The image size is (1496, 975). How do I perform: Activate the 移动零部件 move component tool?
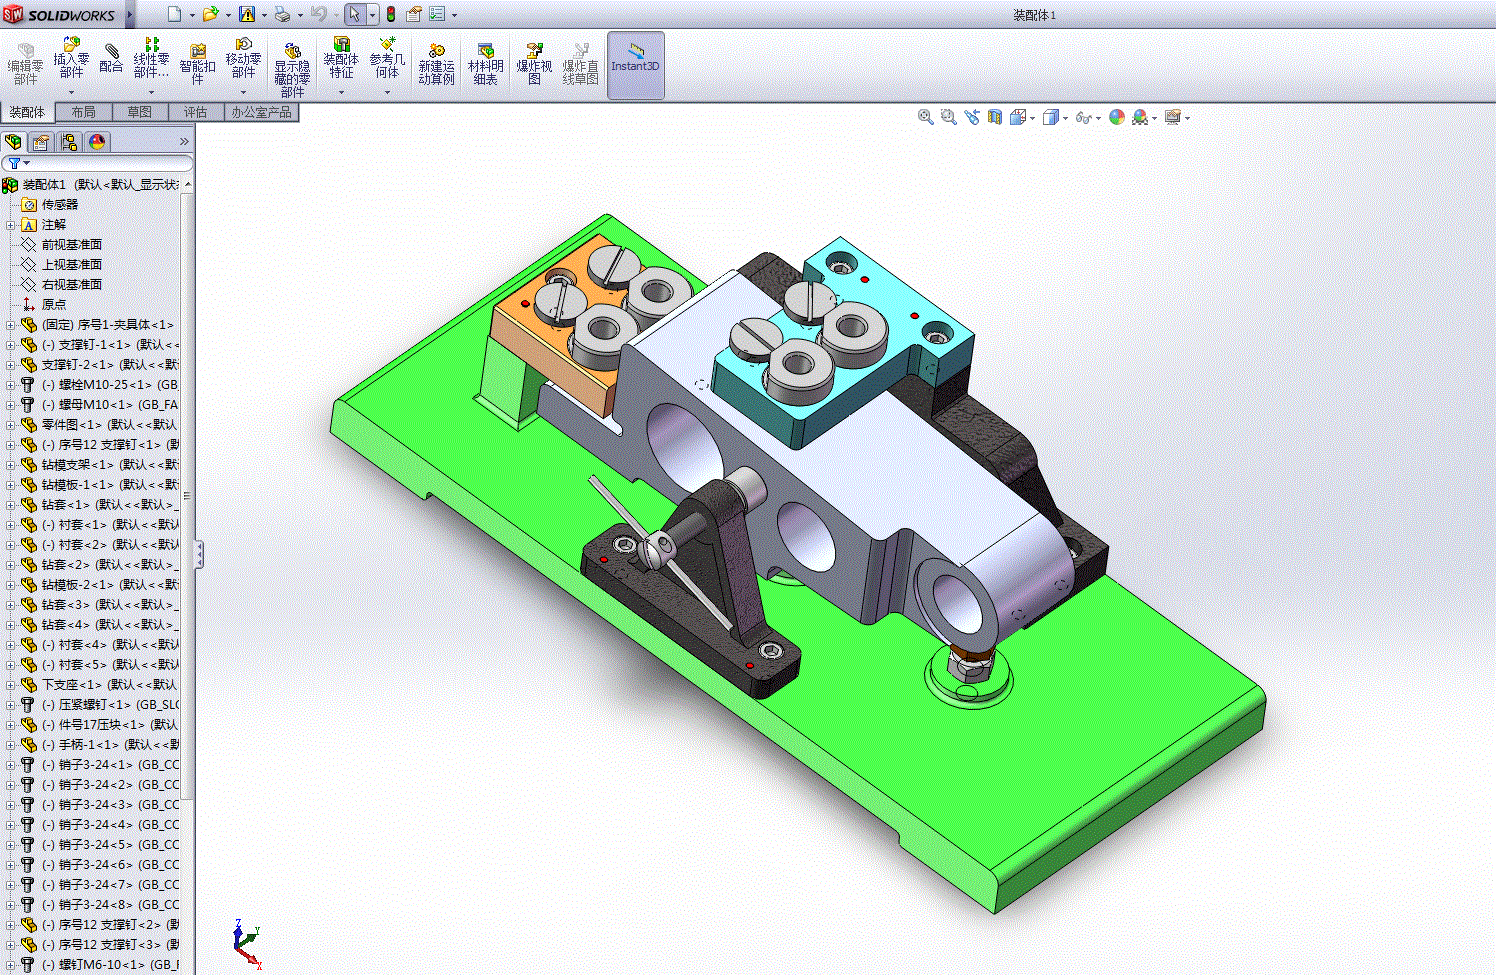[243, 58]
